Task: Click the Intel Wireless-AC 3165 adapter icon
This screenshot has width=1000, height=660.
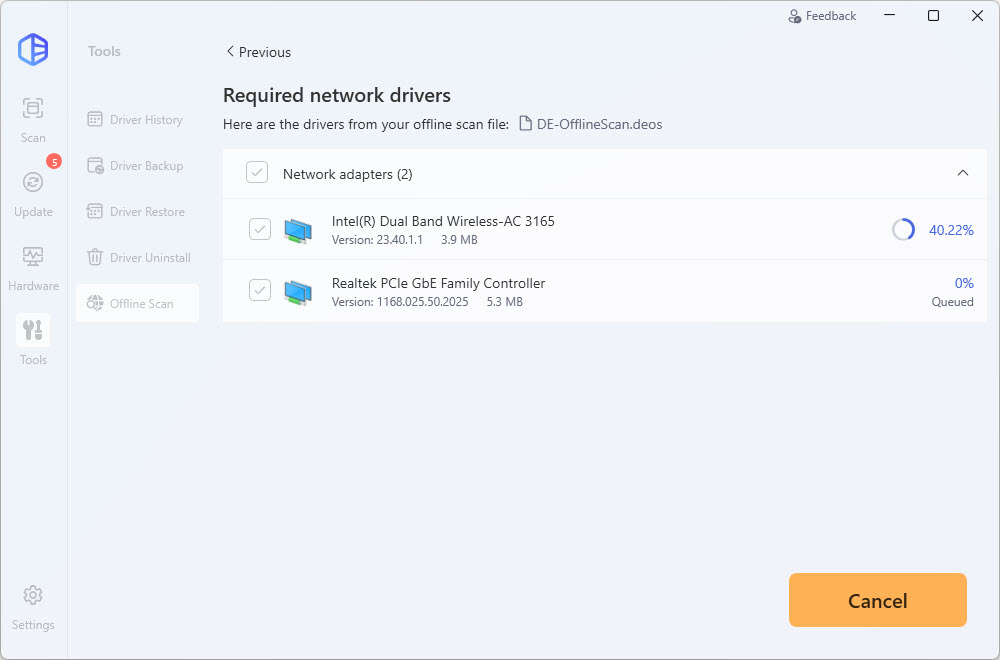Action: pyautogui.click(x=298, y=230)
